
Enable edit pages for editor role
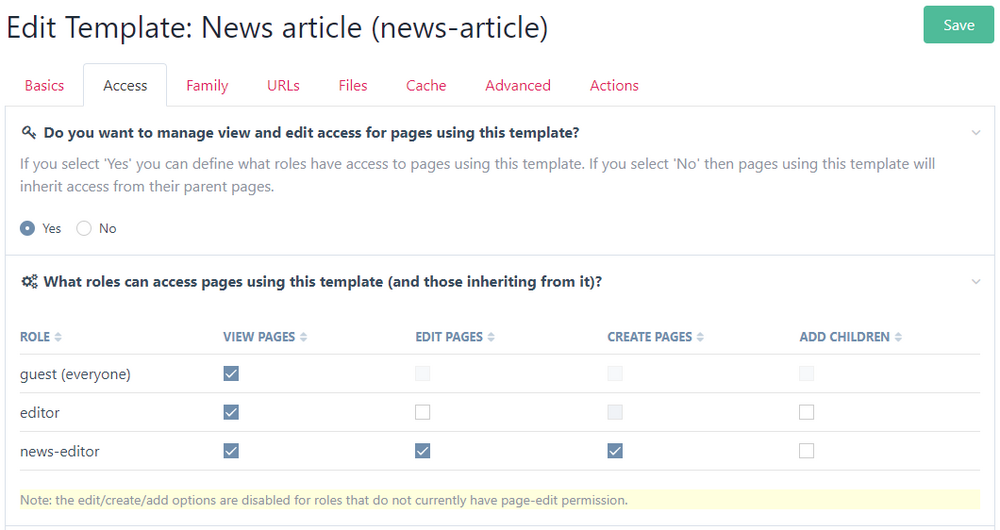pos(423,412)
